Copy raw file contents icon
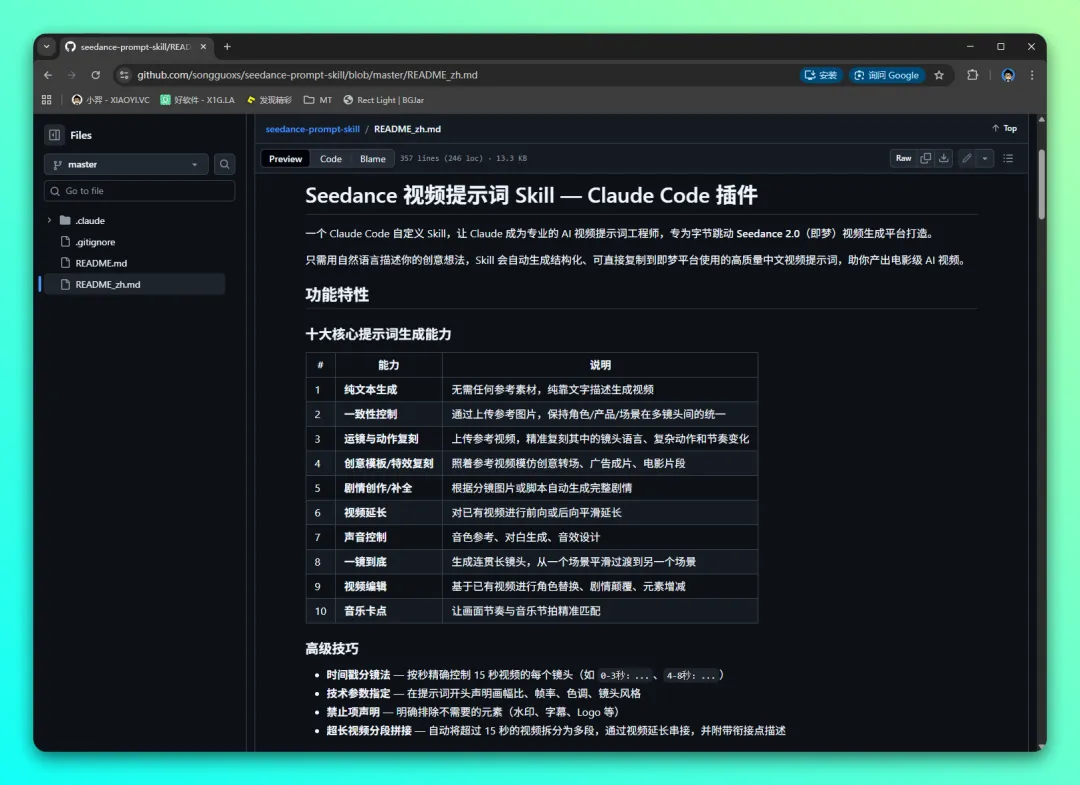1080x785 pixels. click(926, 158)
